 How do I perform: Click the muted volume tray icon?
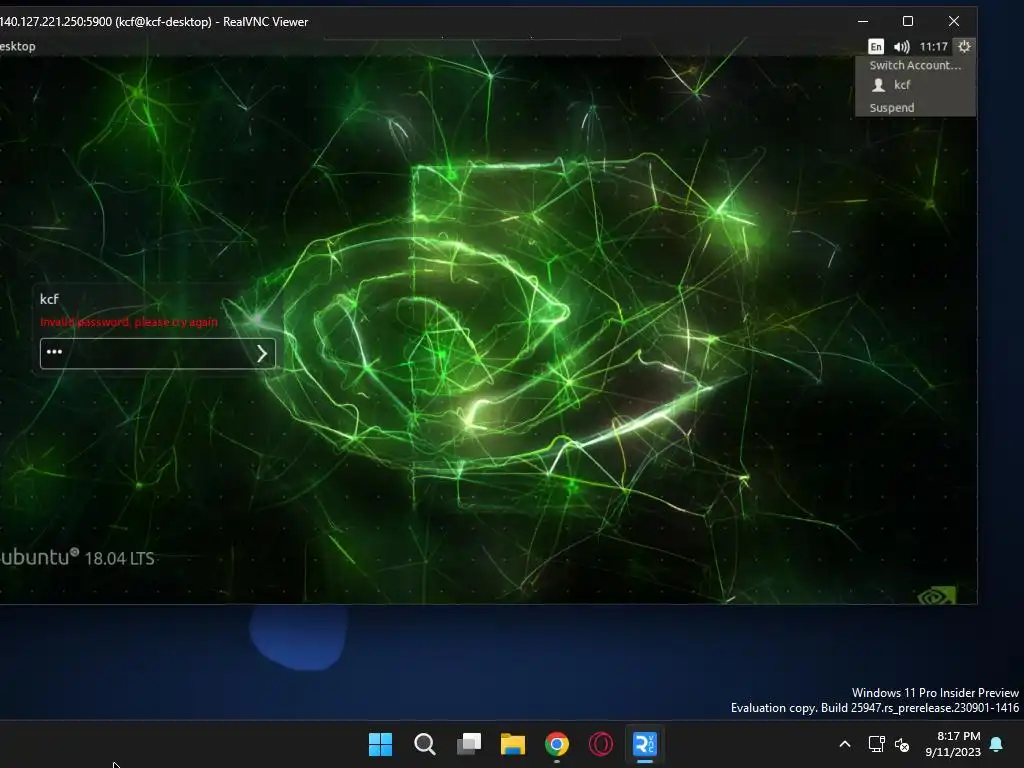[x=902, y=744]
